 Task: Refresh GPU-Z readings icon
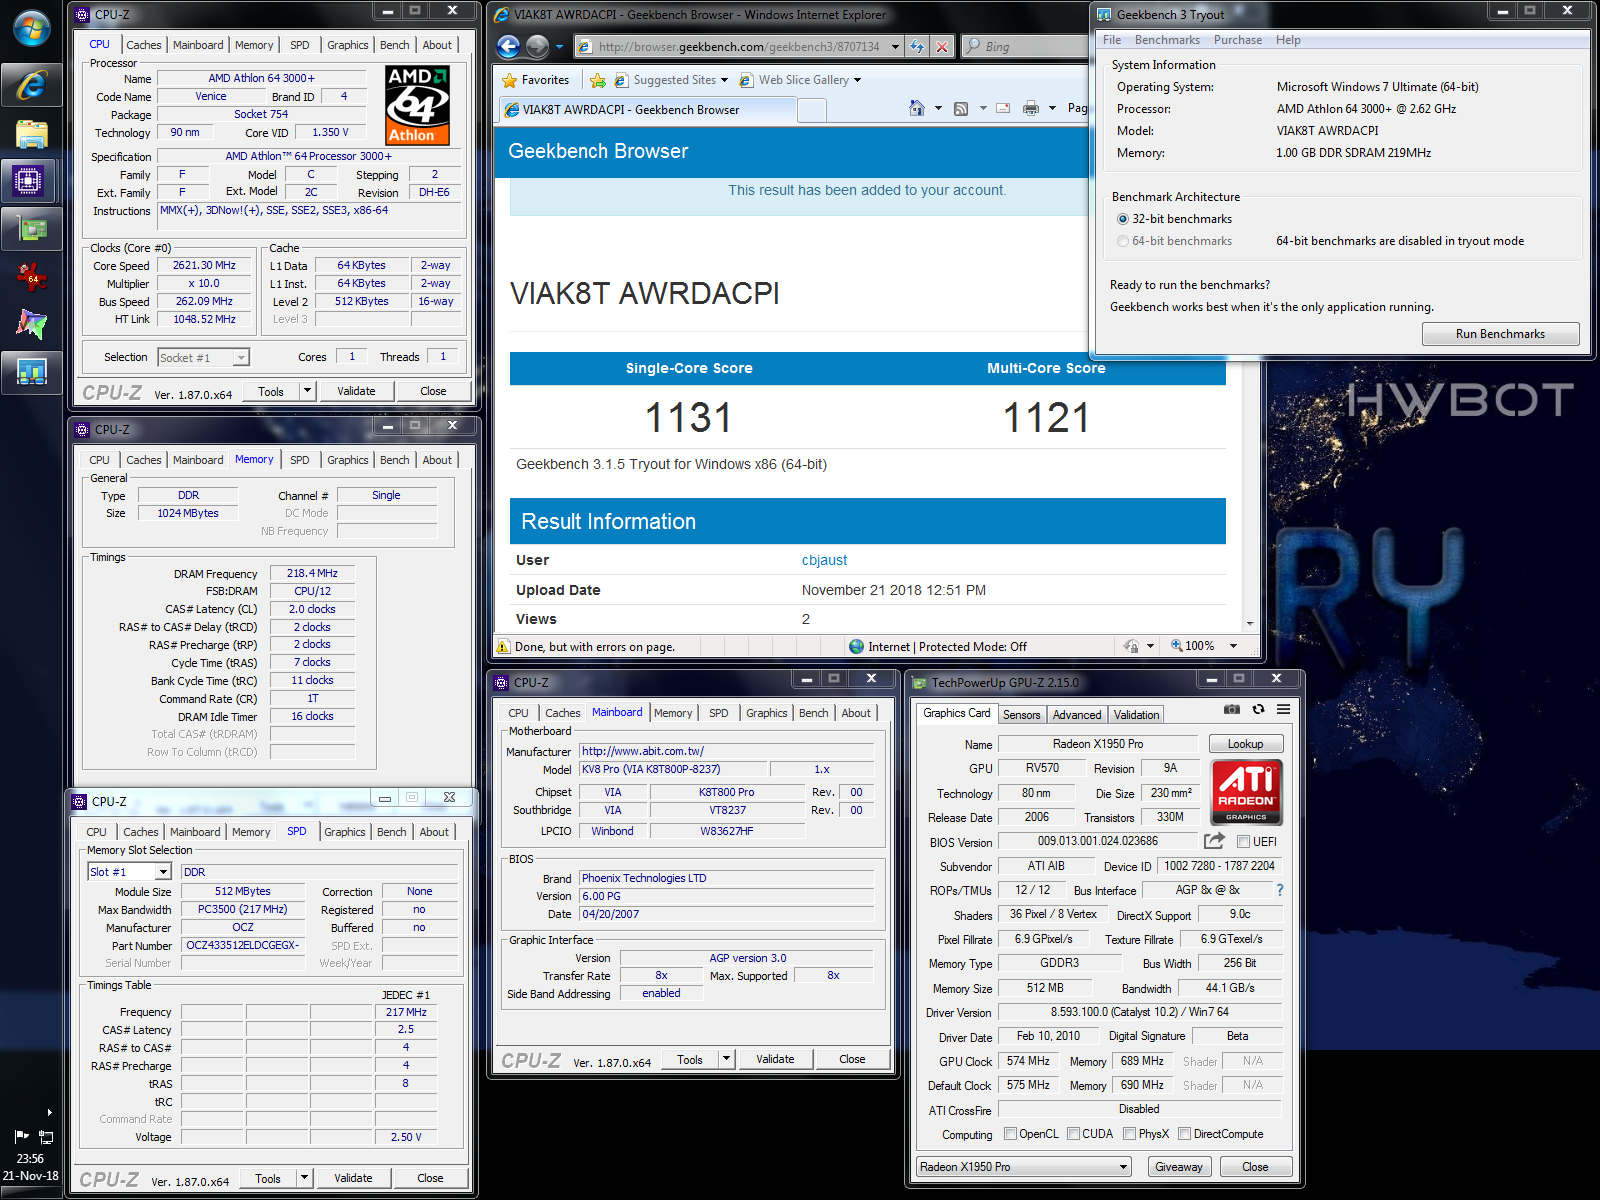[1258, 709]
